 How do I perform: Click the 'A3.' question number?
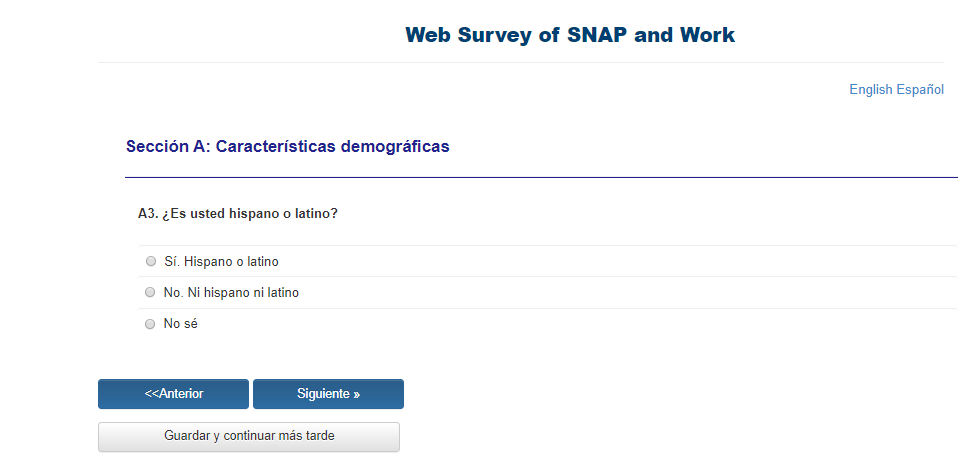pos(148,213)
